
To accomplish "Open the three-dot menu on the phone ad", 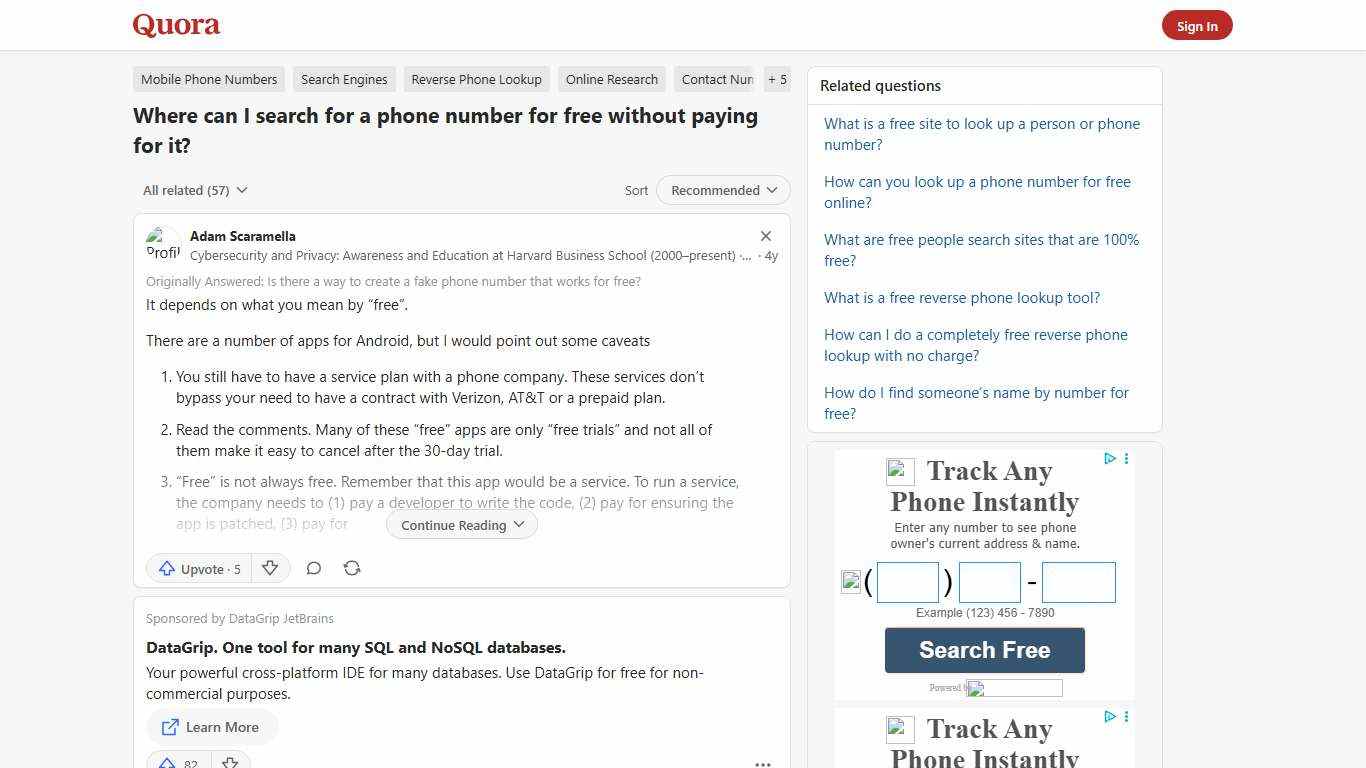I will 1126,459.
